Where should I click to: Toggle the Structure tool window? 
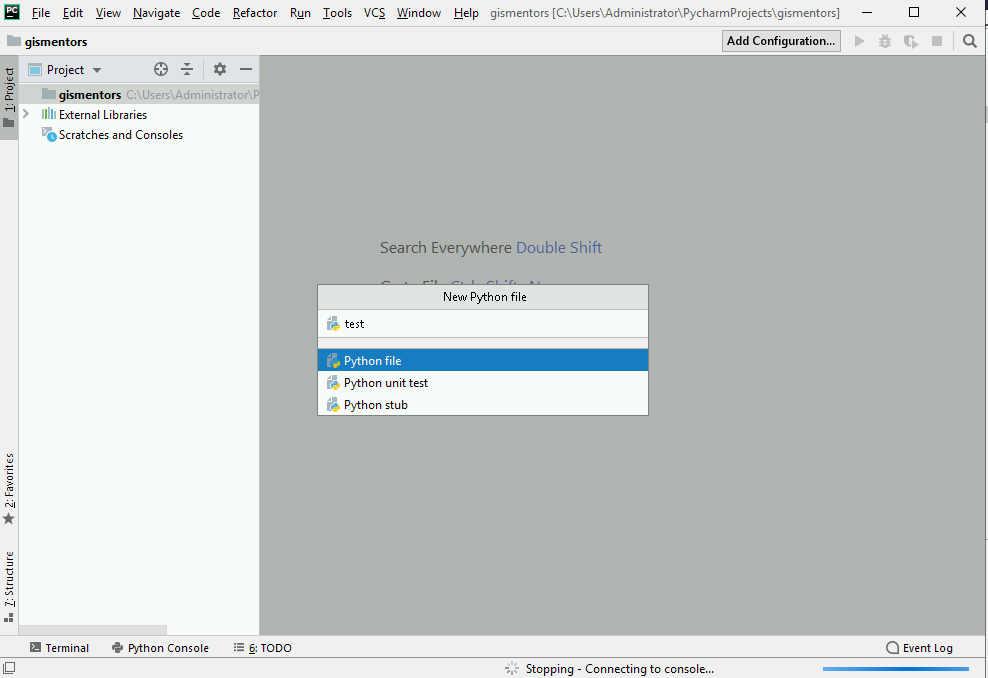9,581
